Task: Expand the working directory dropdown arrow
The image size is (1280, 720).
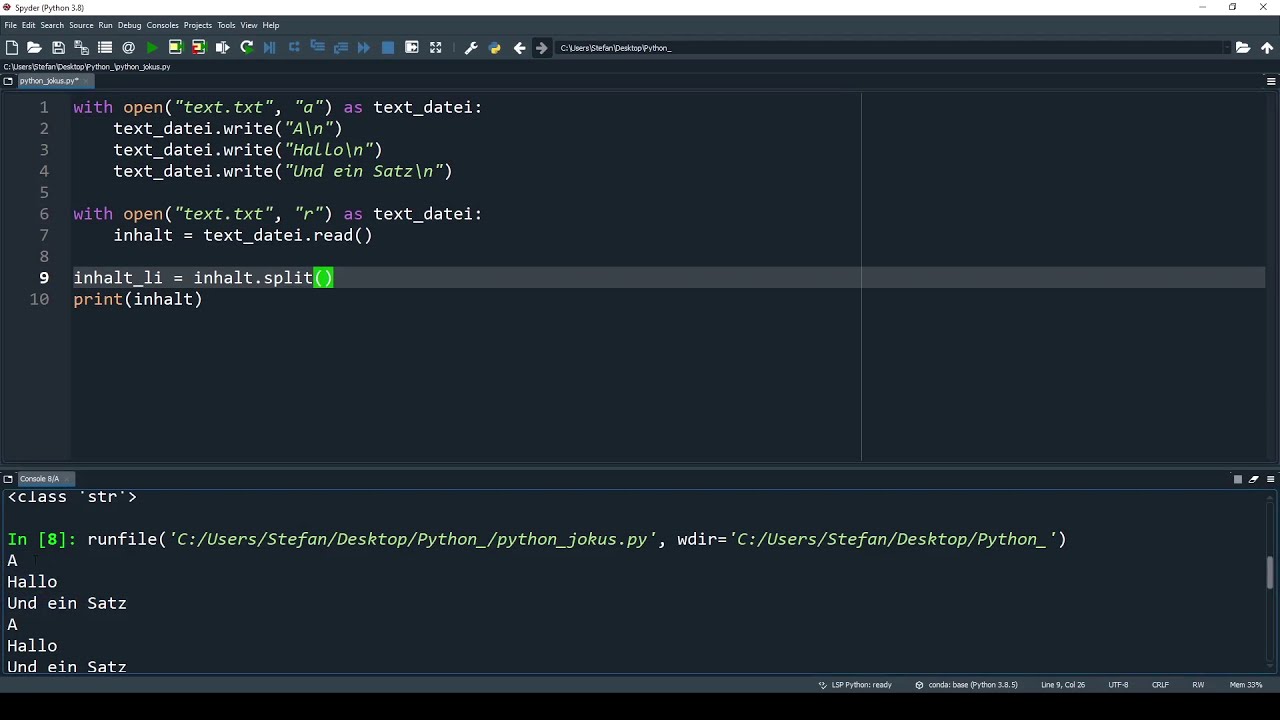Action: [1226, 47]
